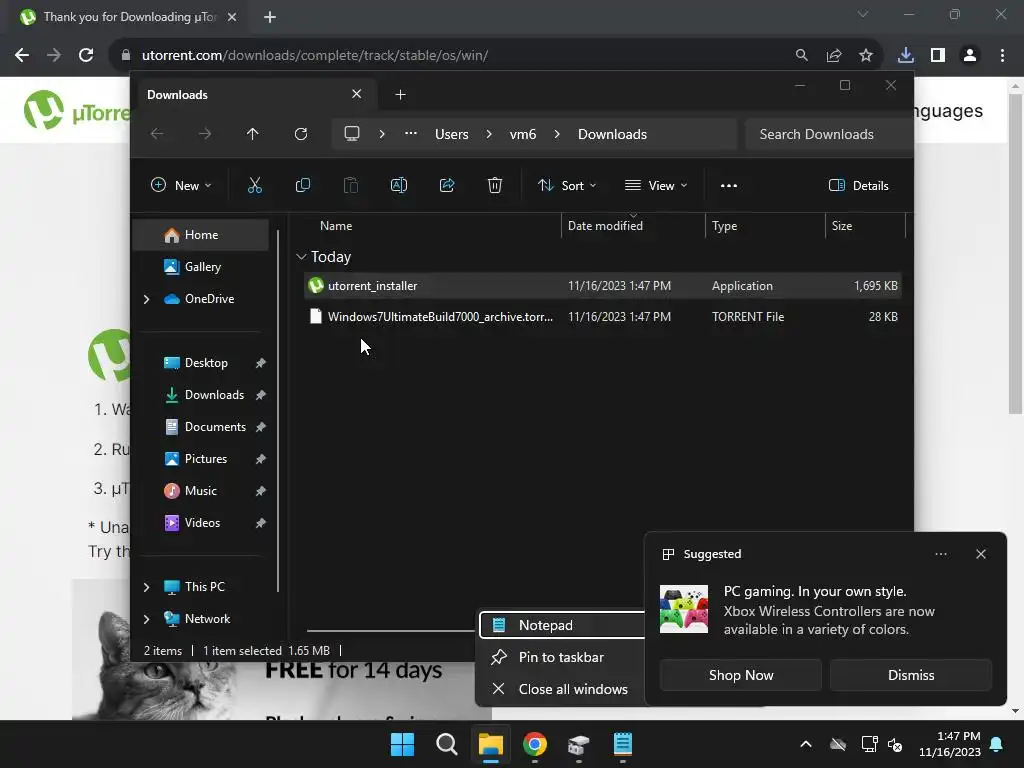
Task: Open Windows Start menu
Action: [402, 744]
